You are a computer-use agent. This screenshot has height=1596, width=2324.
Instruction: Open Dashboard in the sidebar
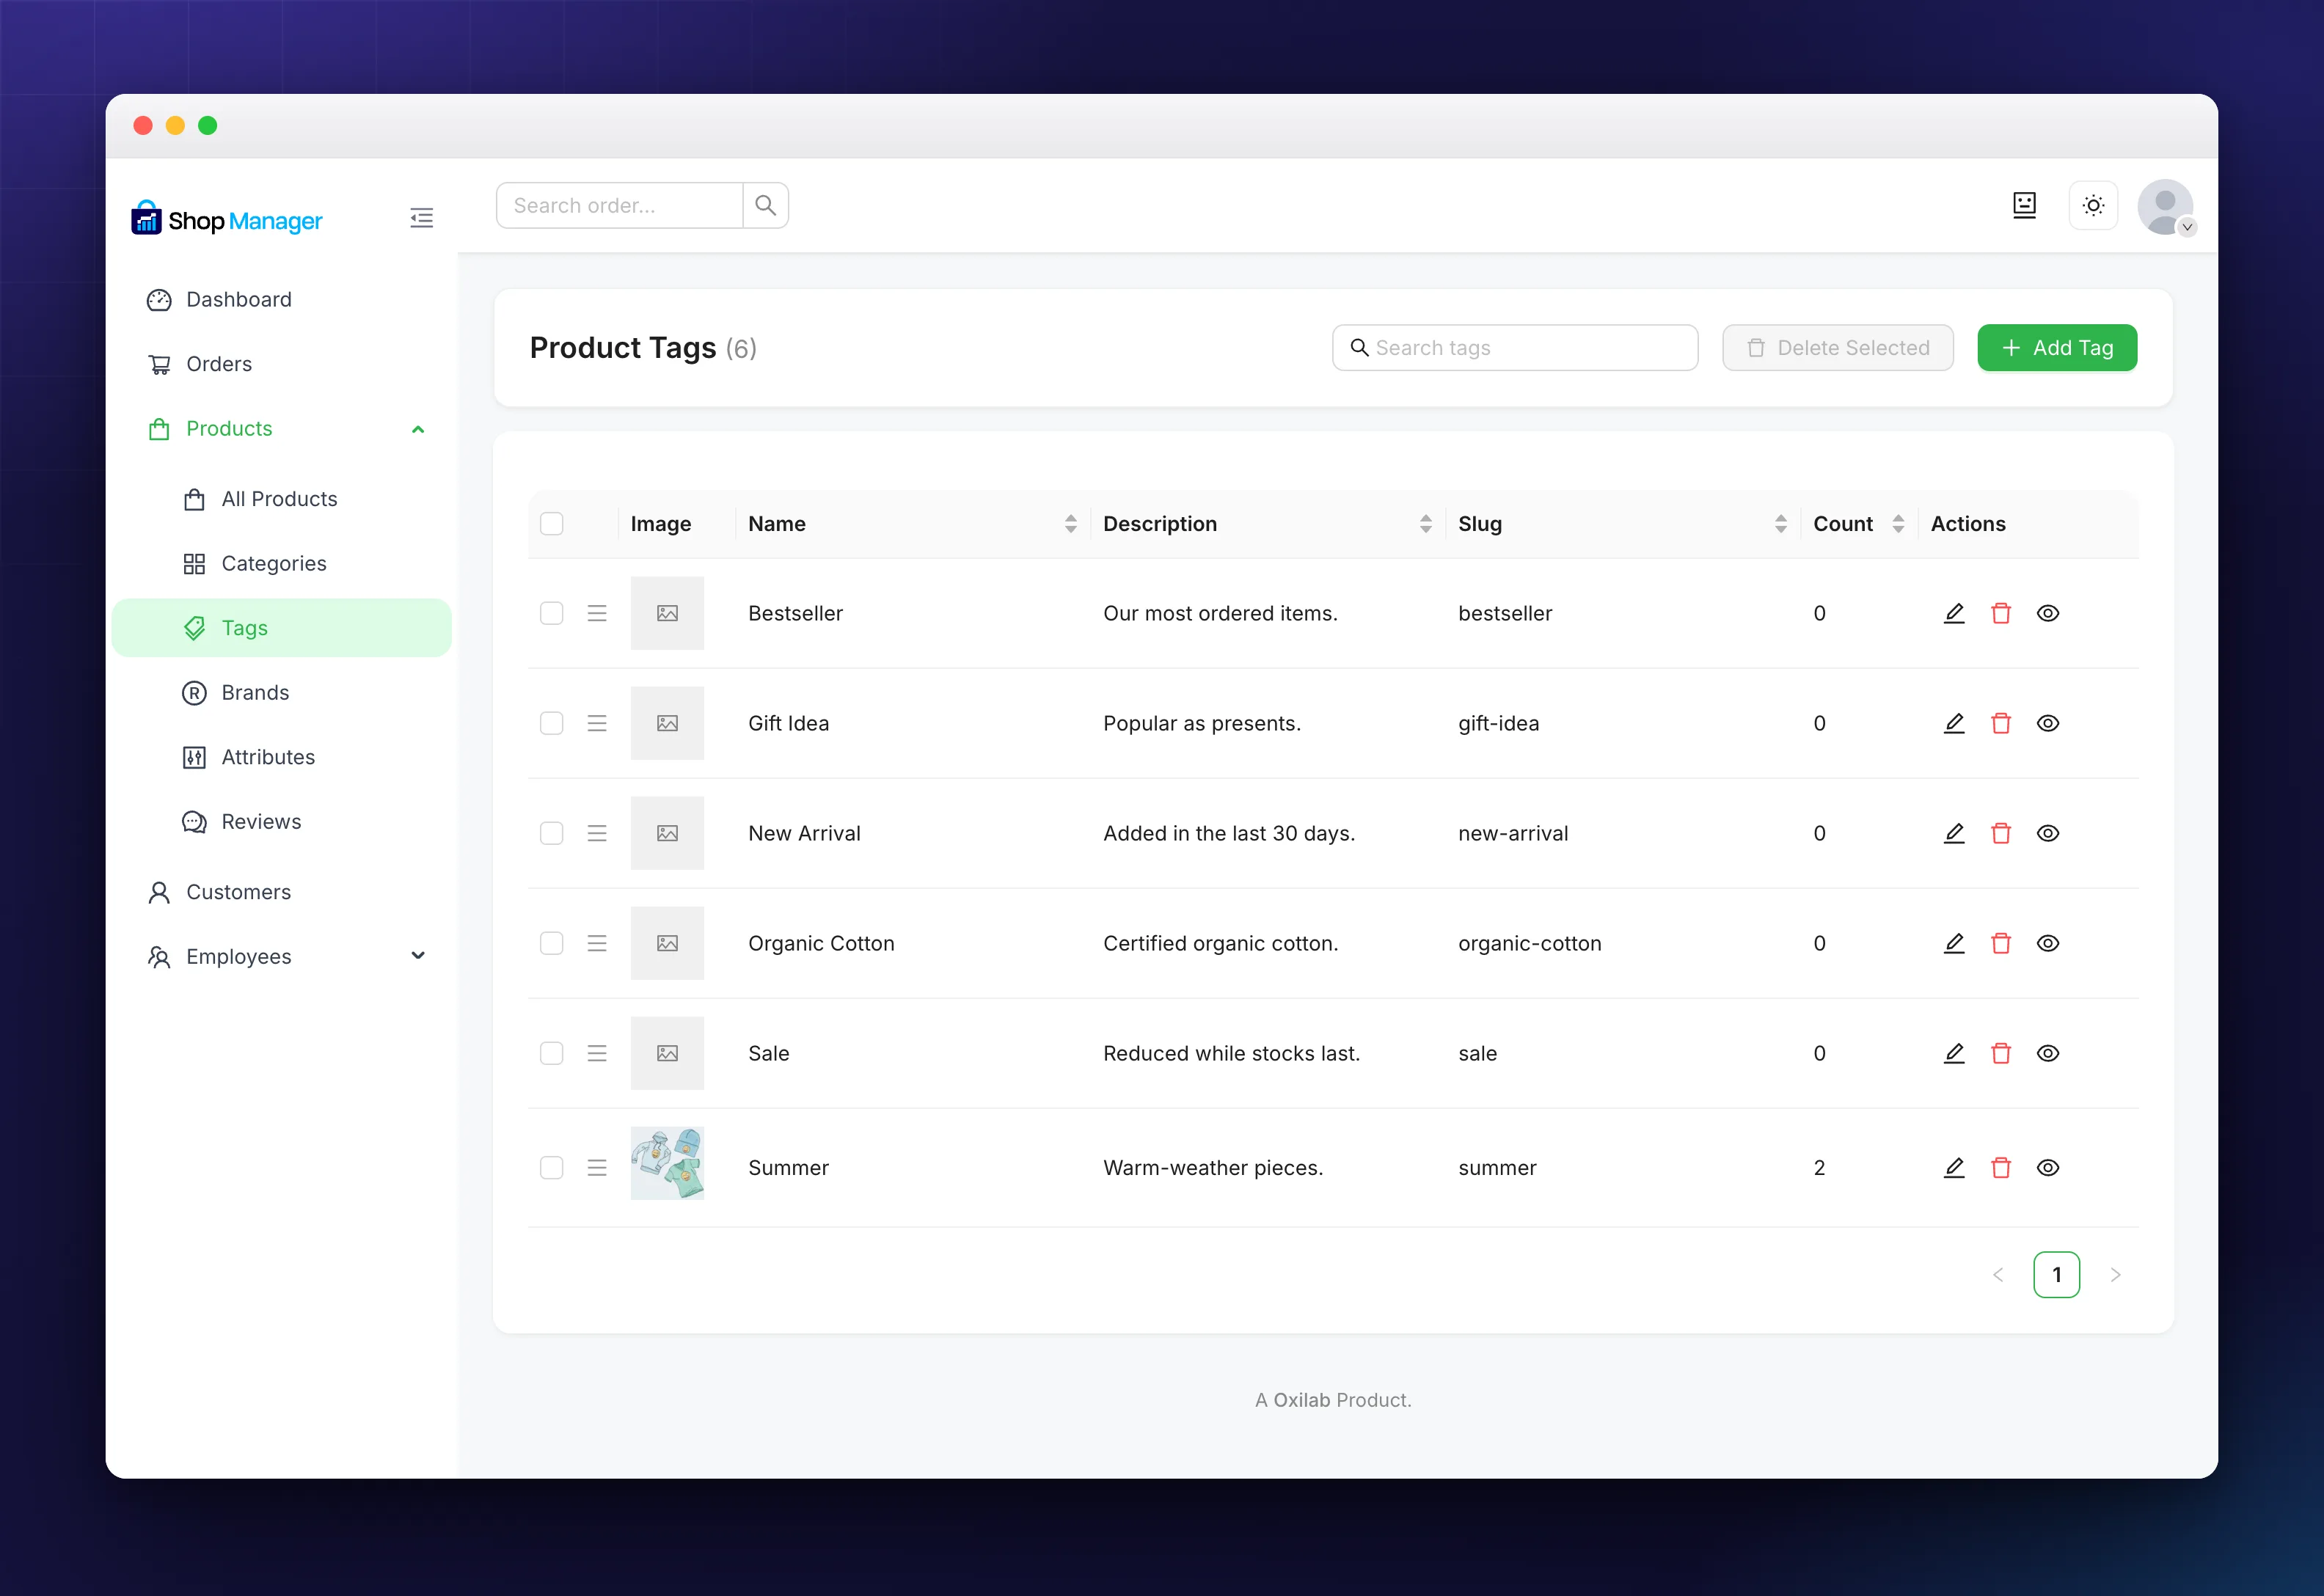[281, 299]
